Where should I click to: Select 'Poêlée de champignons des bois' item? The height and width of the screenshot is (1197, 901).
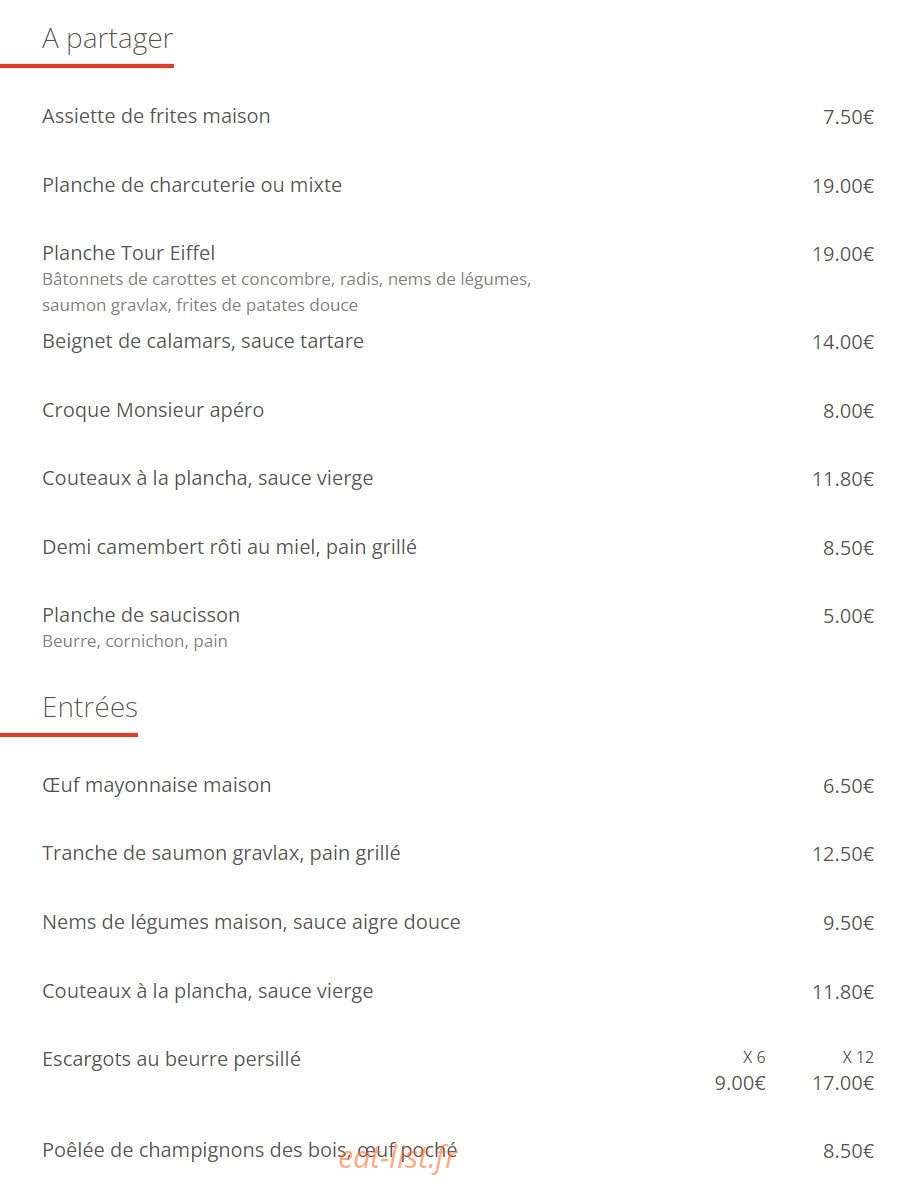coord(250,1150)
